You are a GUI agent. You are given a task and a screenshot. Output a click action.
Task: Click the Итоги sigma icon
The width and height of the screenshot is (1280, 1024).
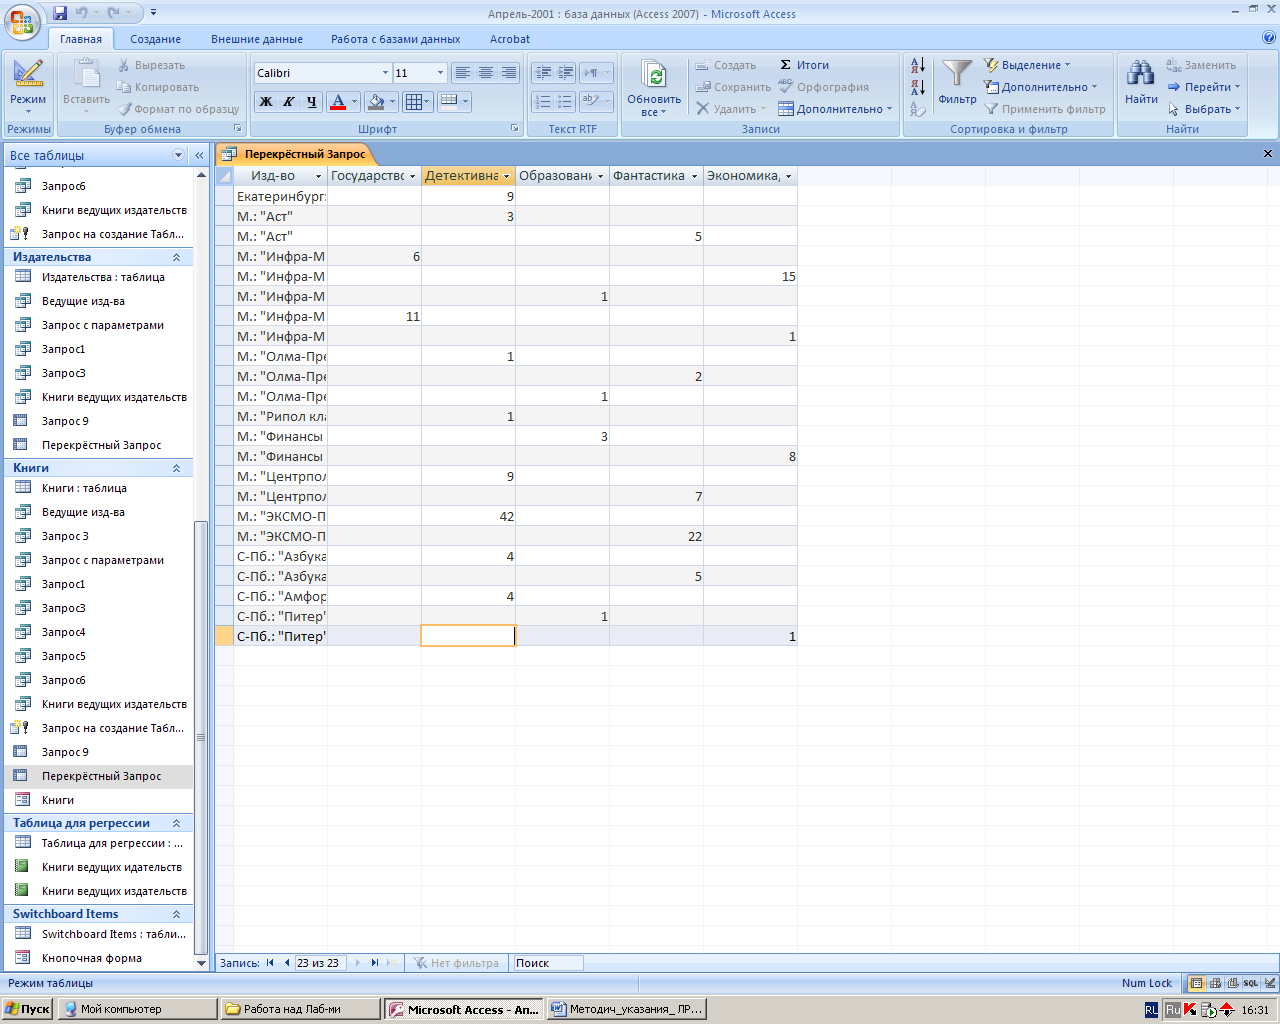(786, 65)
